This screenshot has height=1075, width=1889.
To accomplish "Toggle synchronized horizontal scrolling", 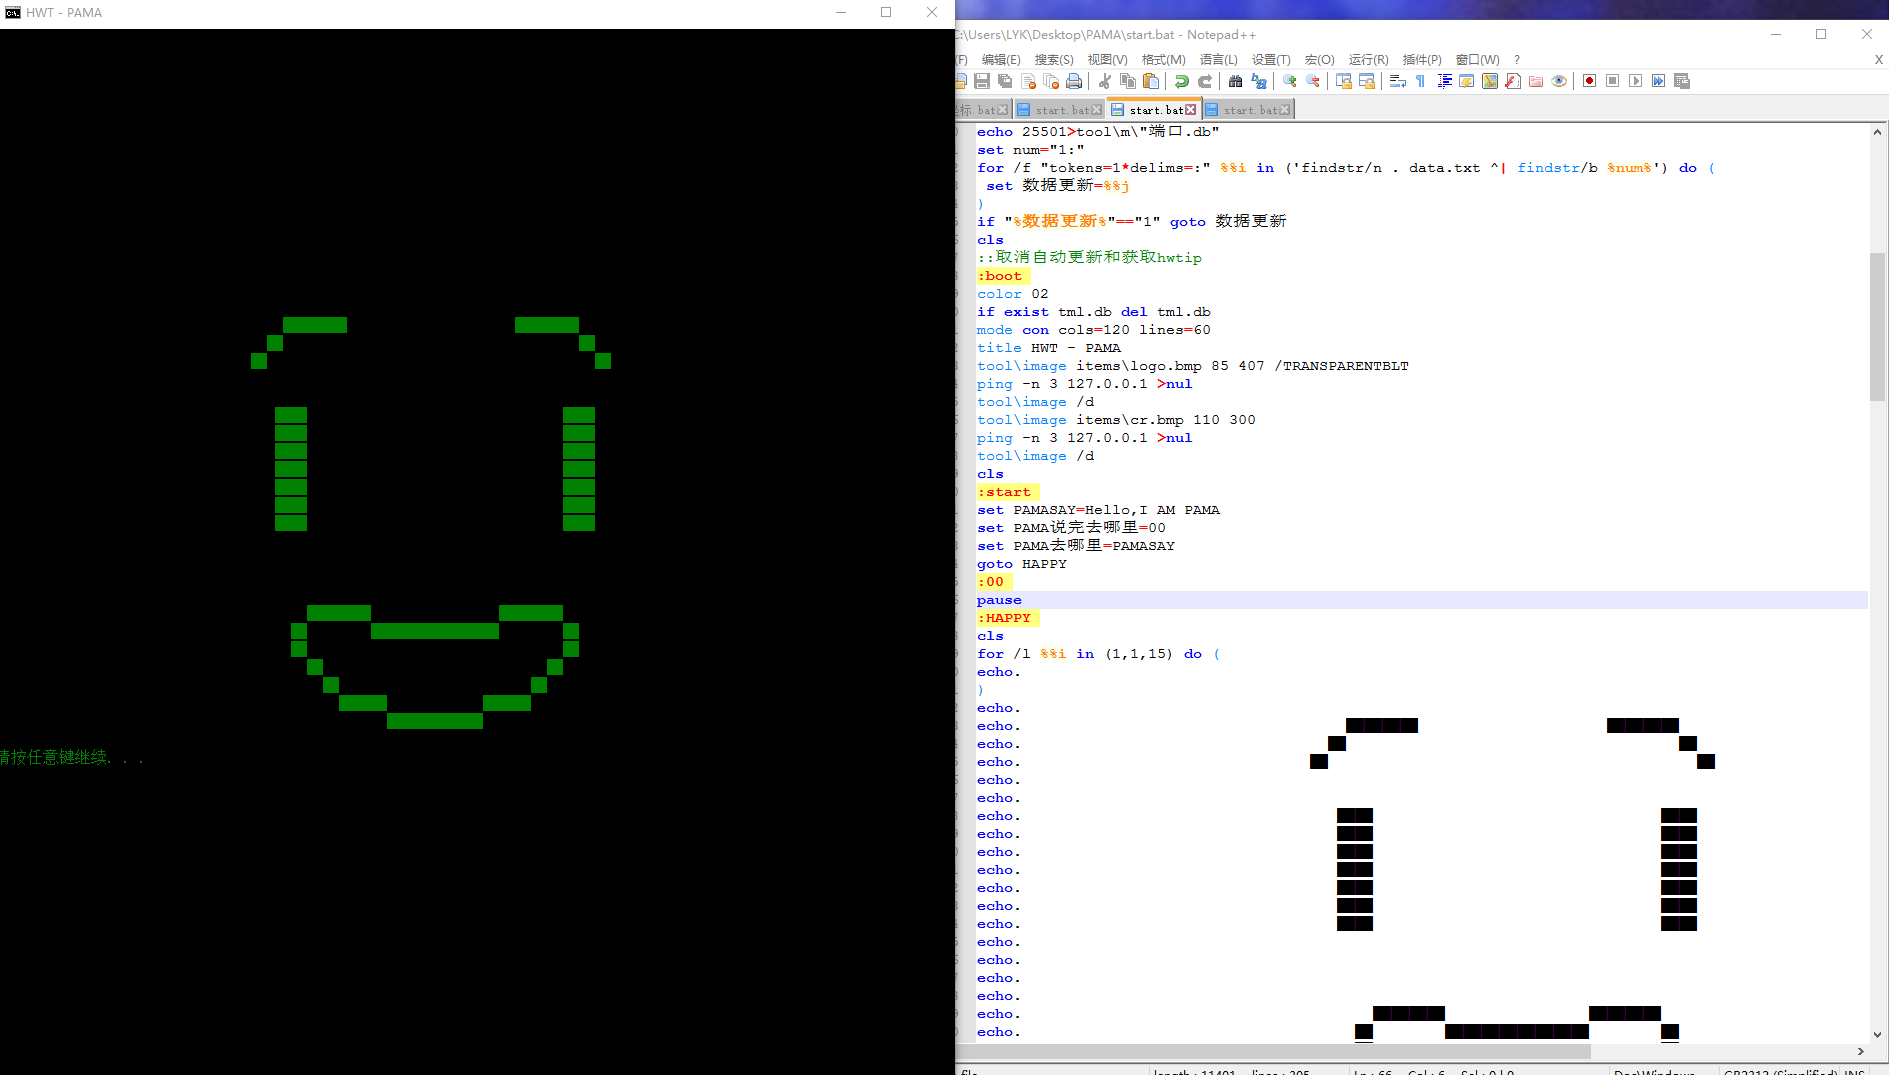I will click(x=1367, y=81).
